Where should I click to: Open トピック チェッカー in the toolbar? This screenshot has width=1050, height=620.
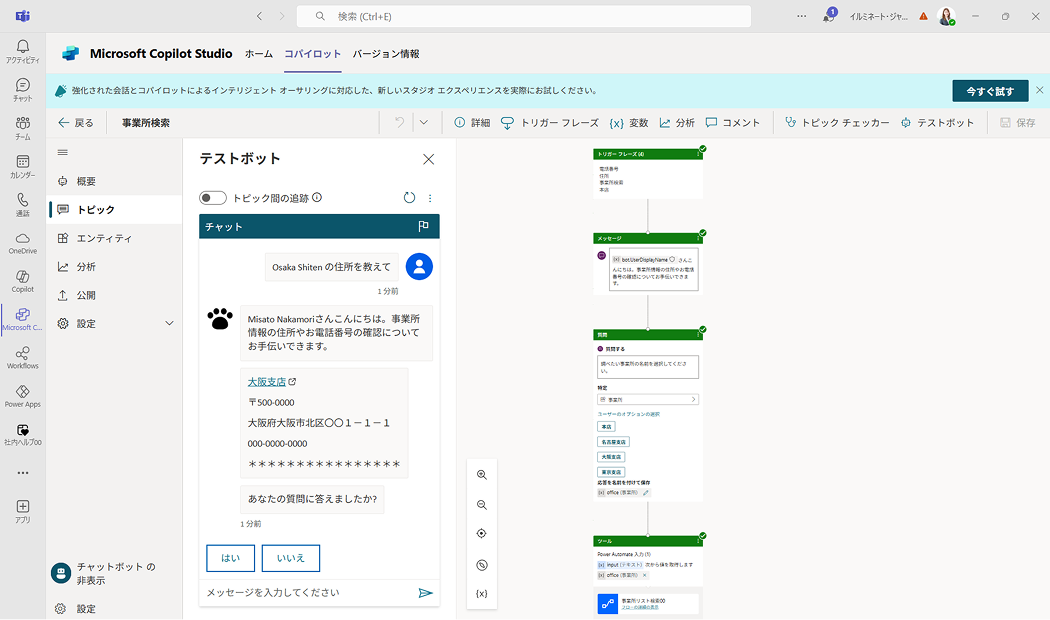(837, 123)
